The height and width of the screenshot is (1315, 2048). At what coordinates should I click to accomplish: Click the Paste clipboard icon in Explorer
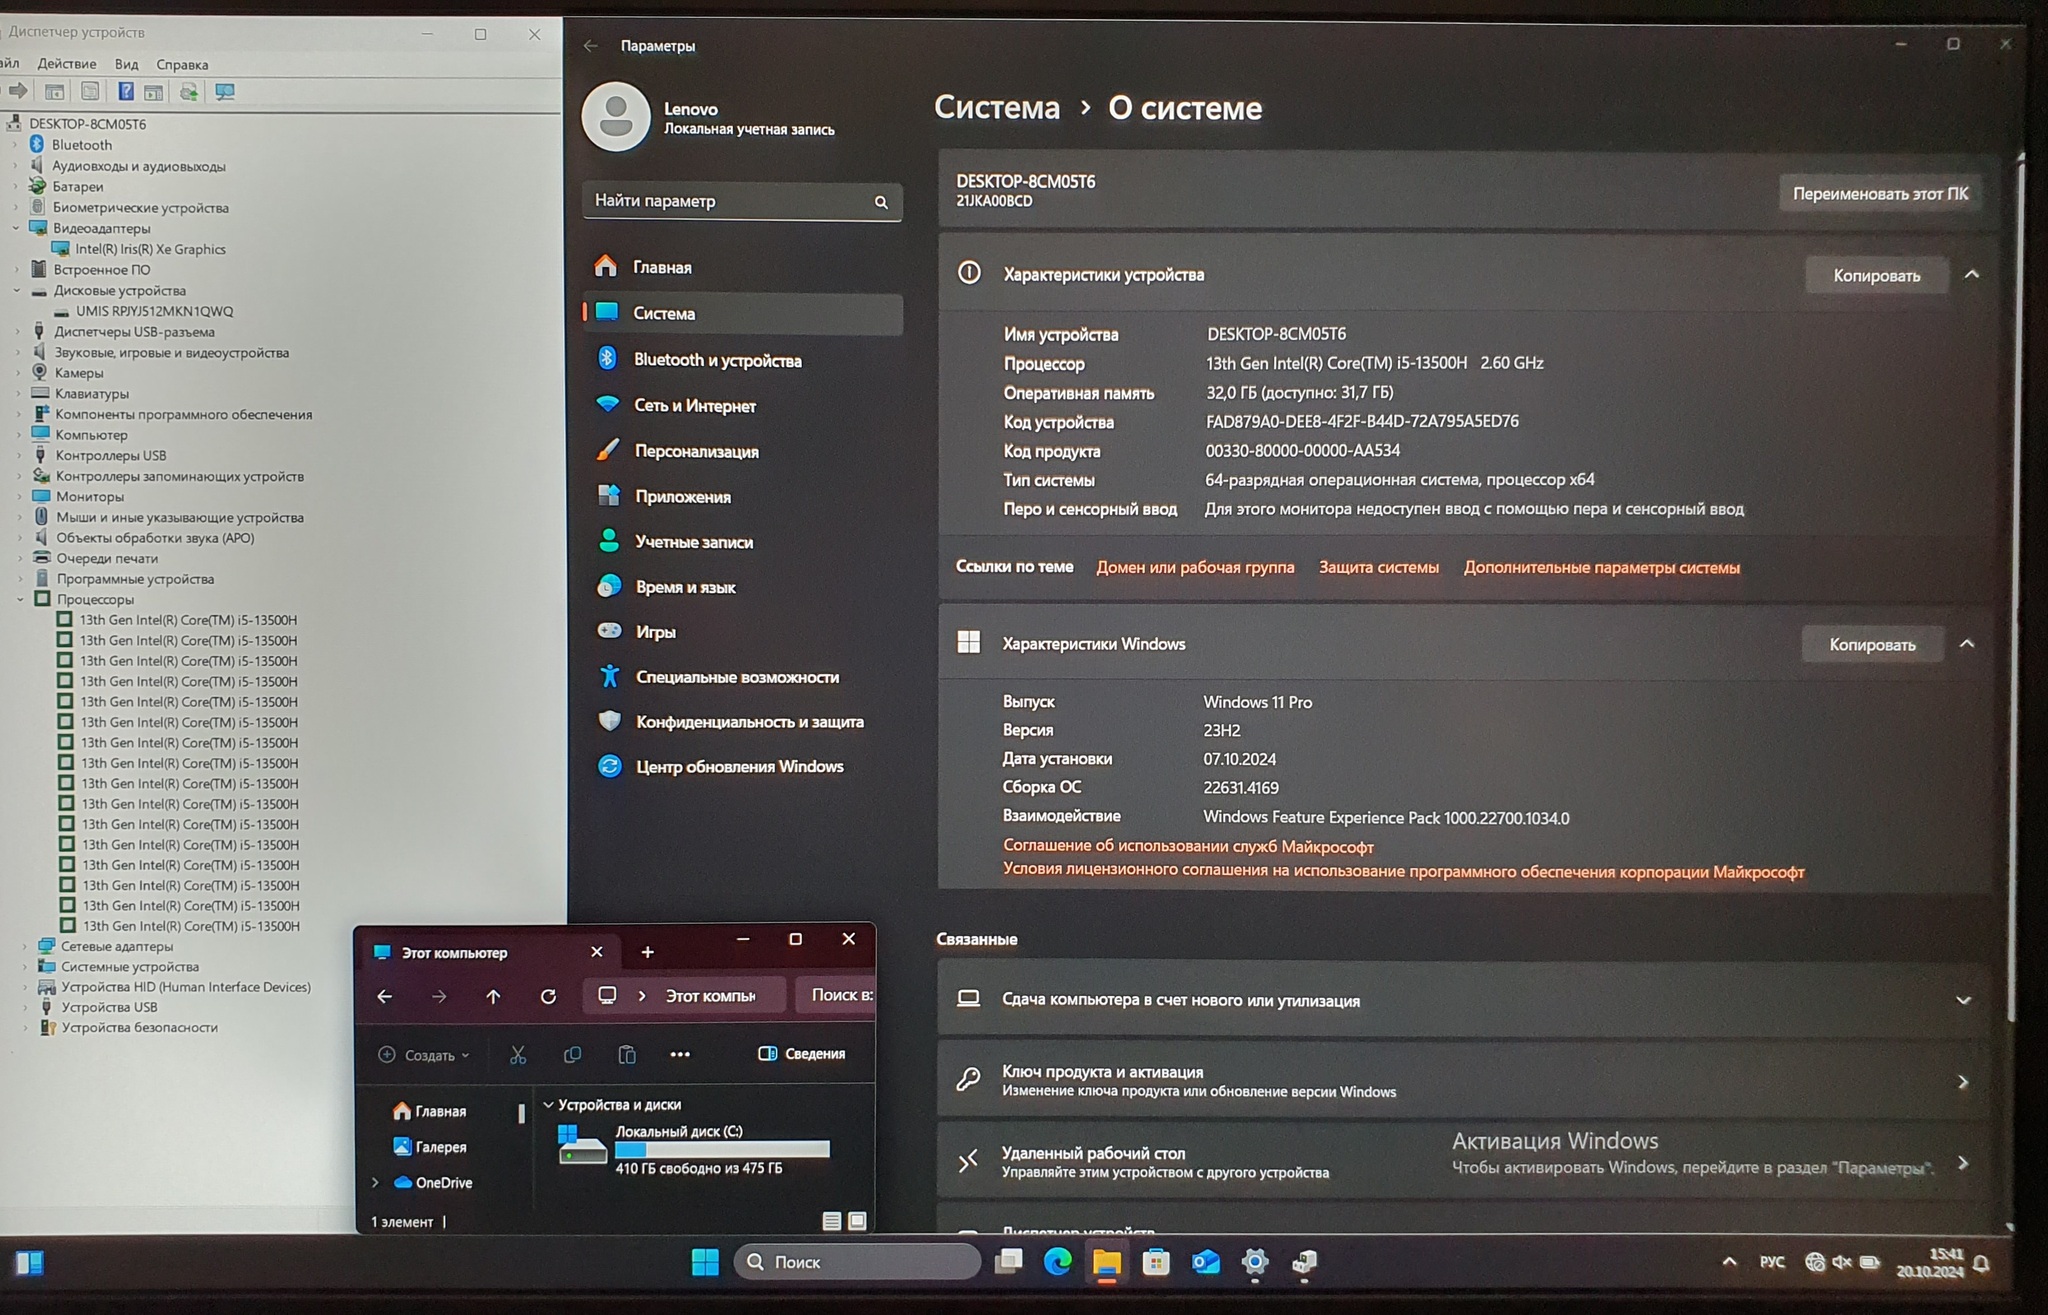tap(627, 1055)
